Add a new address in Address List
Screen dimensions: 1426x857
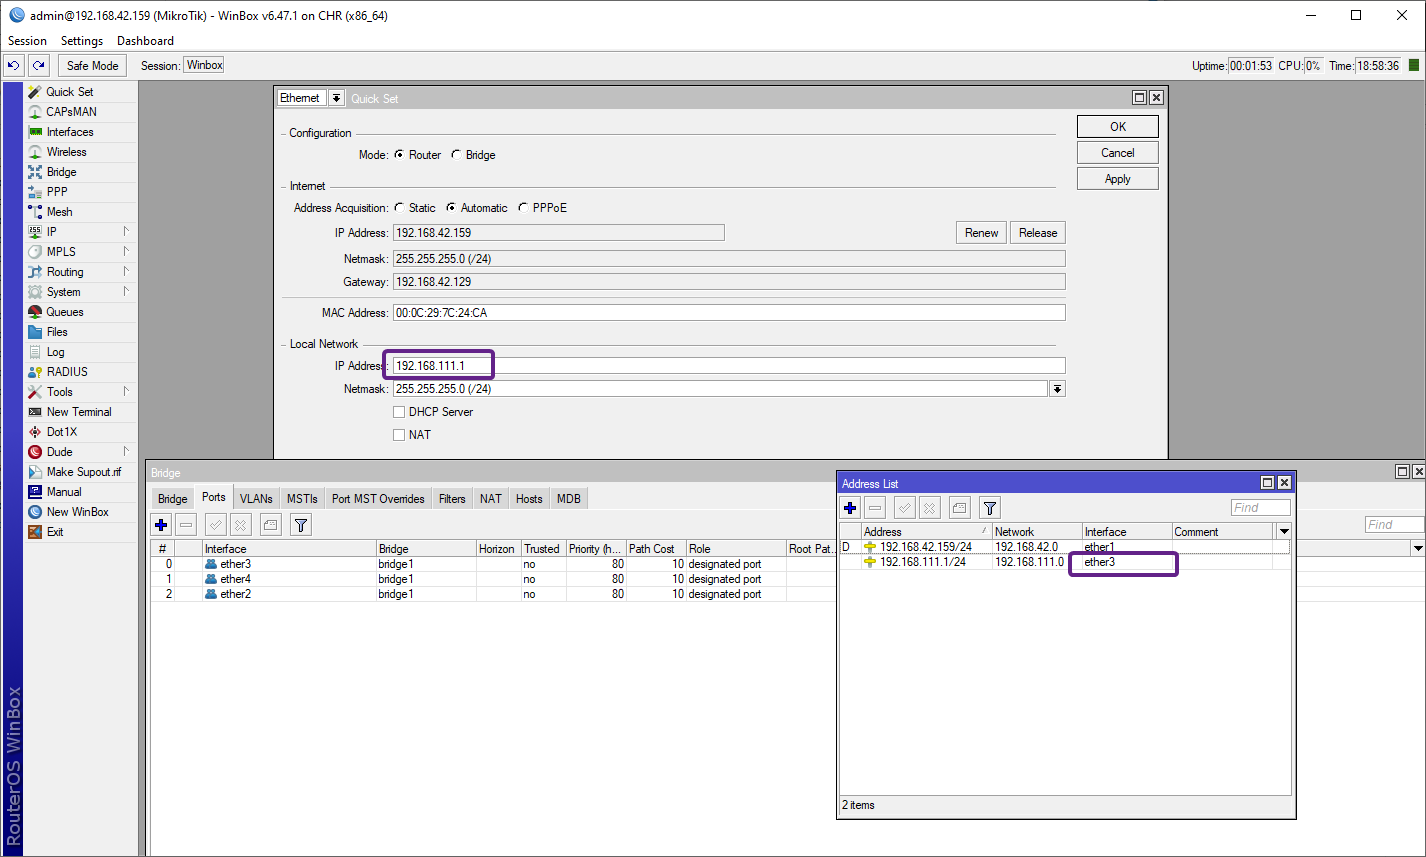coord(851,508)
